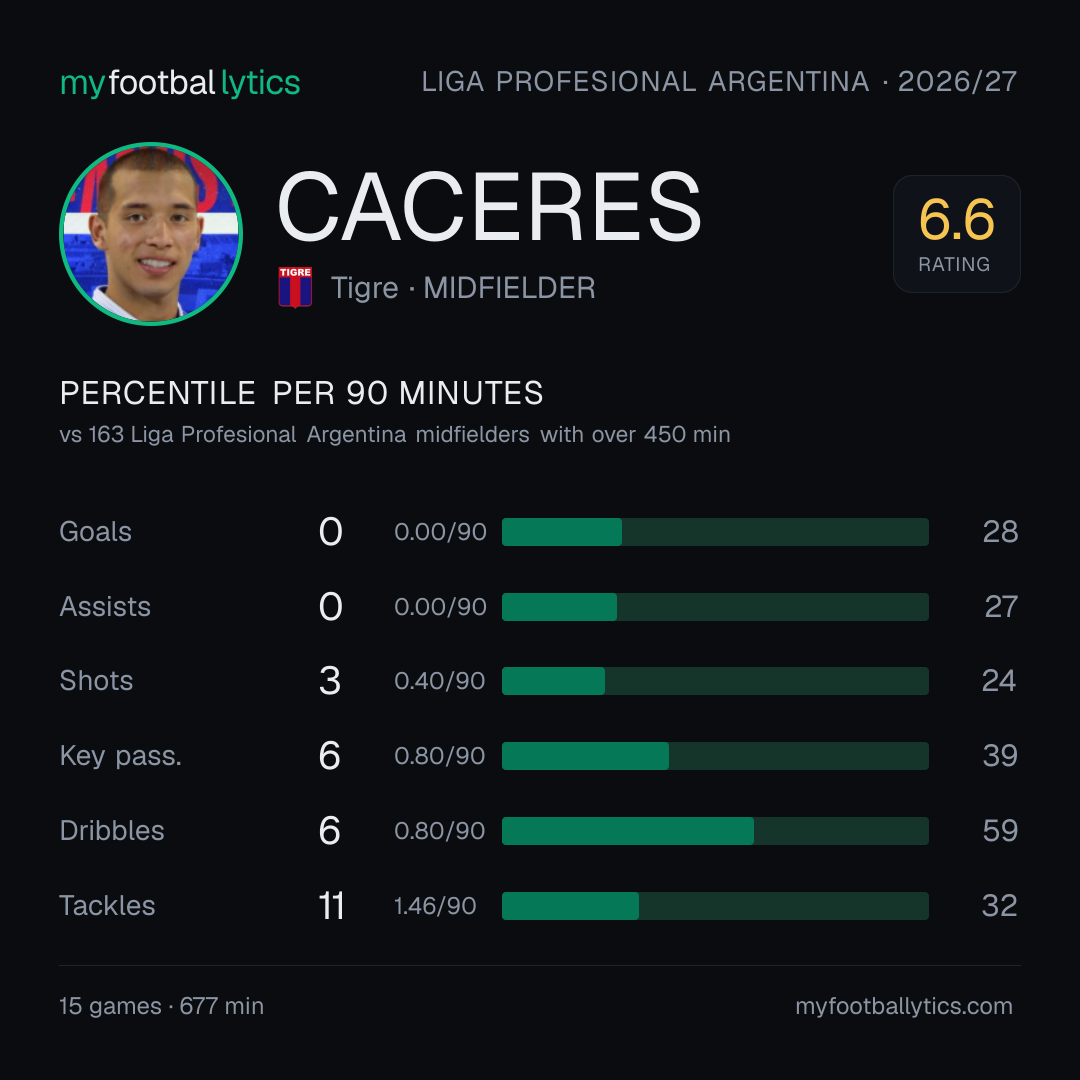Image resolution: width=1080 pixels, height=1080 pixels.
Task: Click the Tackles percentile bar
Action: coord(715,906)
